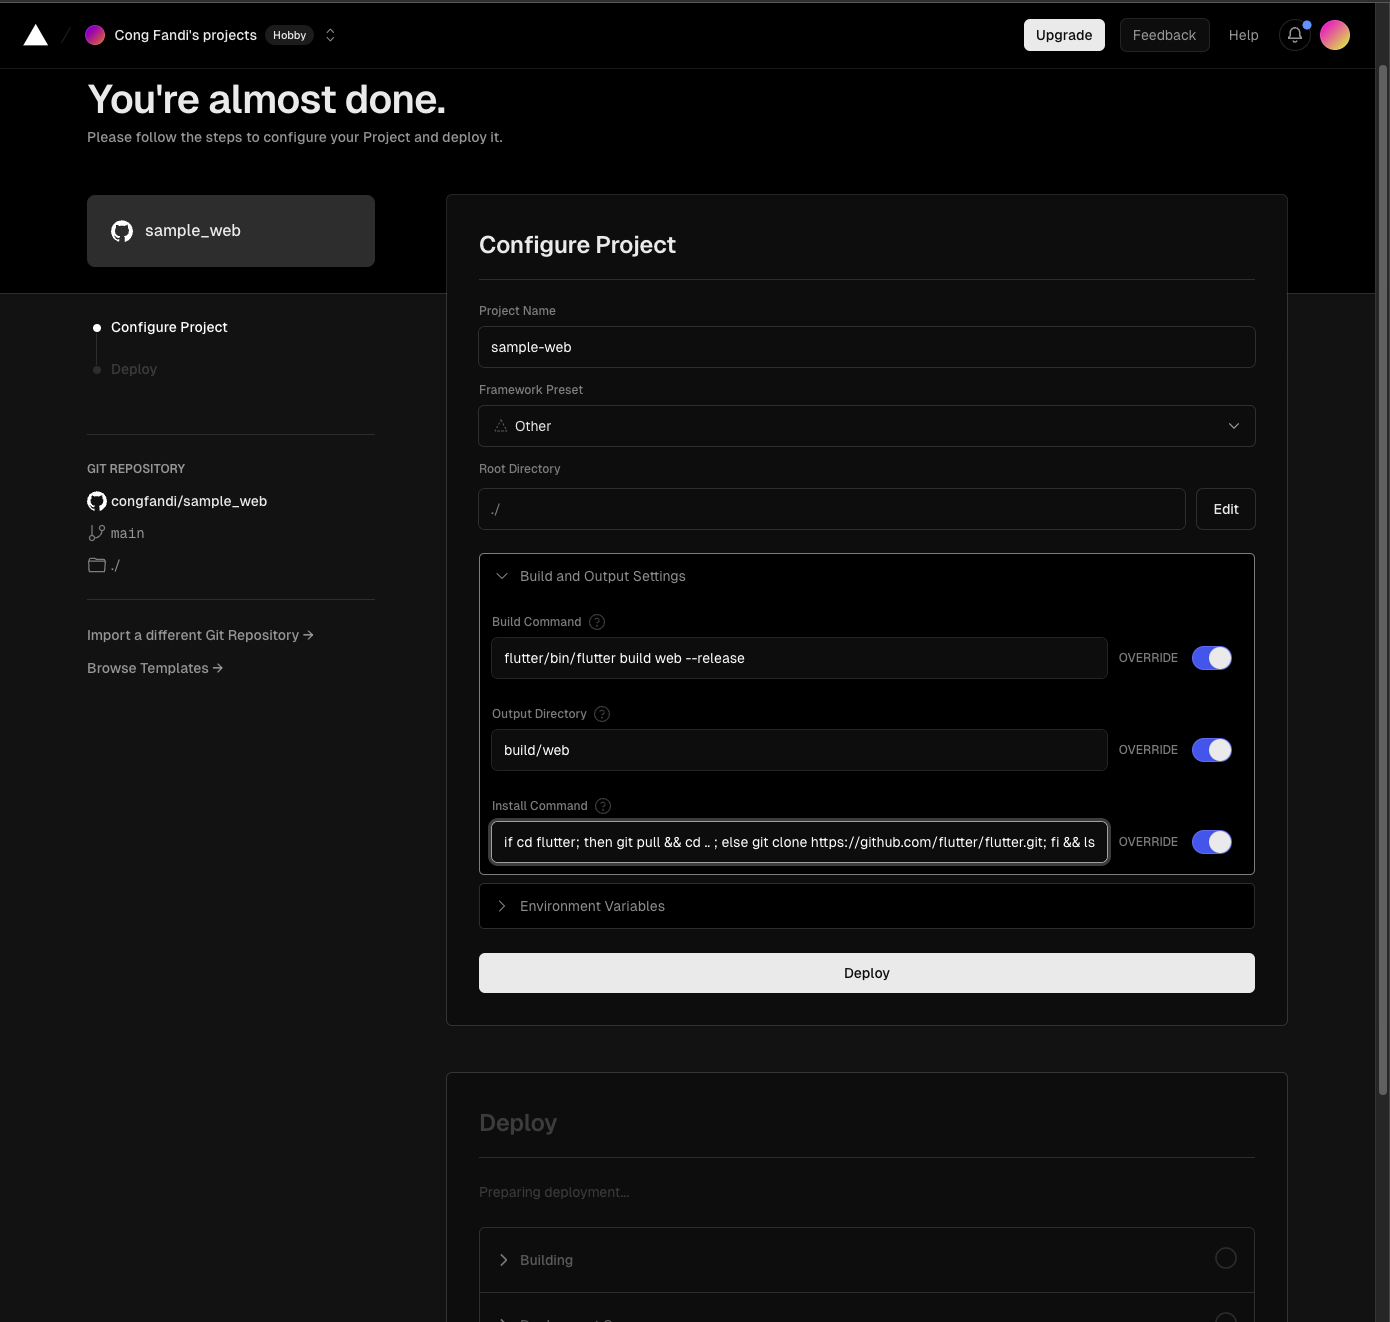
Task: Follow Import a different Git Repository link
Action: pyautogui.click(x=200, y=635)
